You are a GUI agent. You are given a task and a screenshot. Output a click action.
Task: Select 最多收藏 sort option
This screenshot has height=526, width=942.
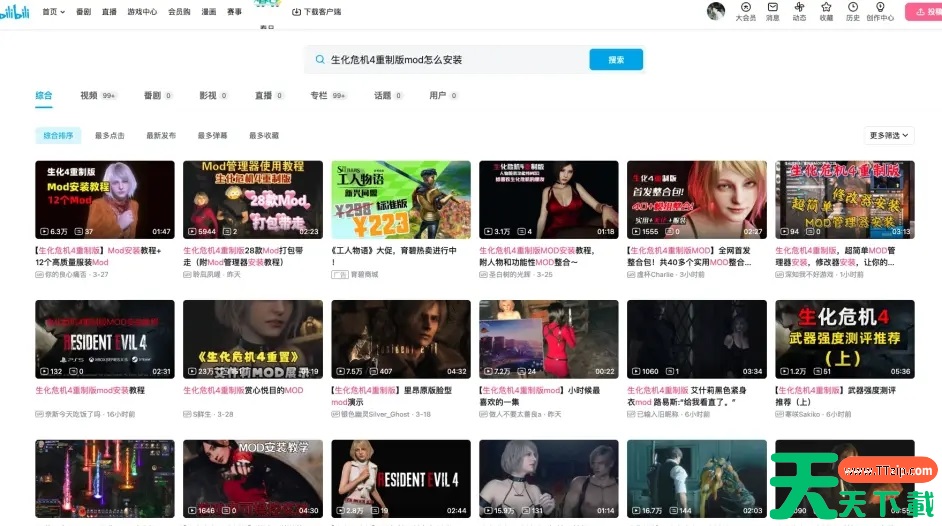(x=264, y=136)
